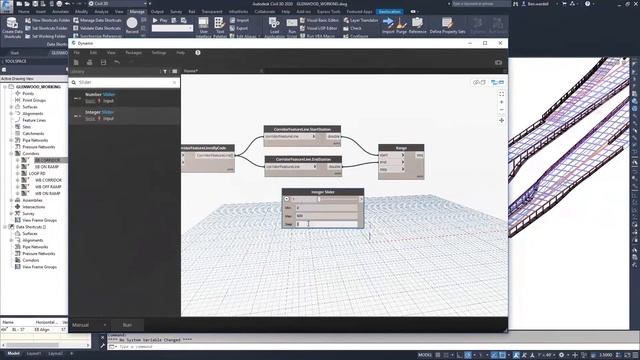Expand the Alignments node under GLENWOOD_WORKING
The width and height of the screenshot is (640, 360).
(11, 113)
